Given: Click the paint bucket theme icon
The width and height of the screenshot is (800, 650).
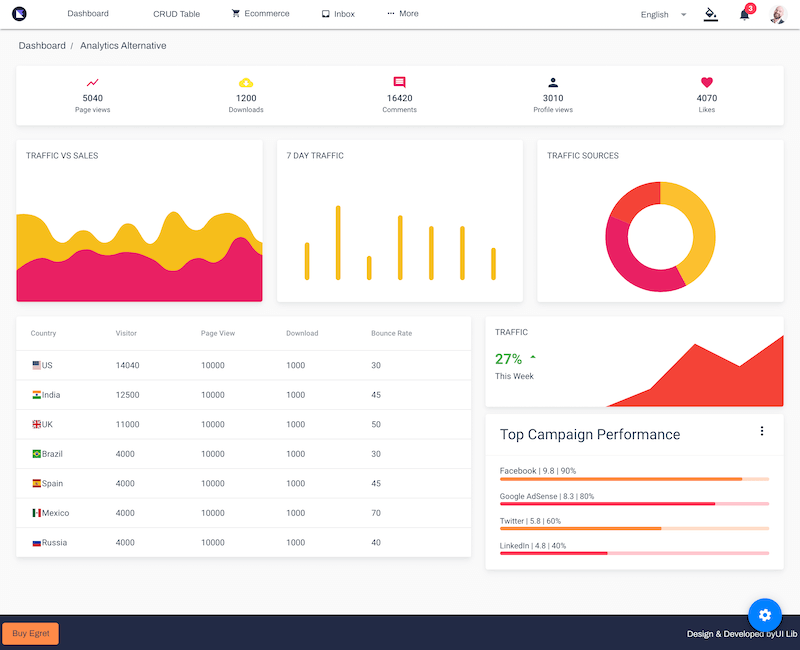Looking at the screenshot, I should coord(711,14).
